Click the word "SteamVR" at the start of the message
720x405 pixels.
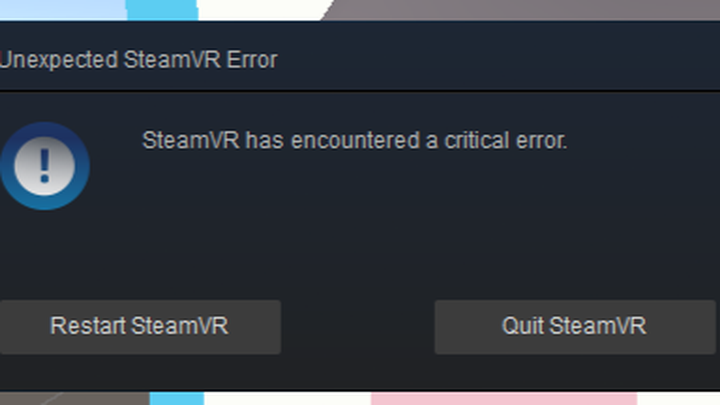(x=191, y=140)
